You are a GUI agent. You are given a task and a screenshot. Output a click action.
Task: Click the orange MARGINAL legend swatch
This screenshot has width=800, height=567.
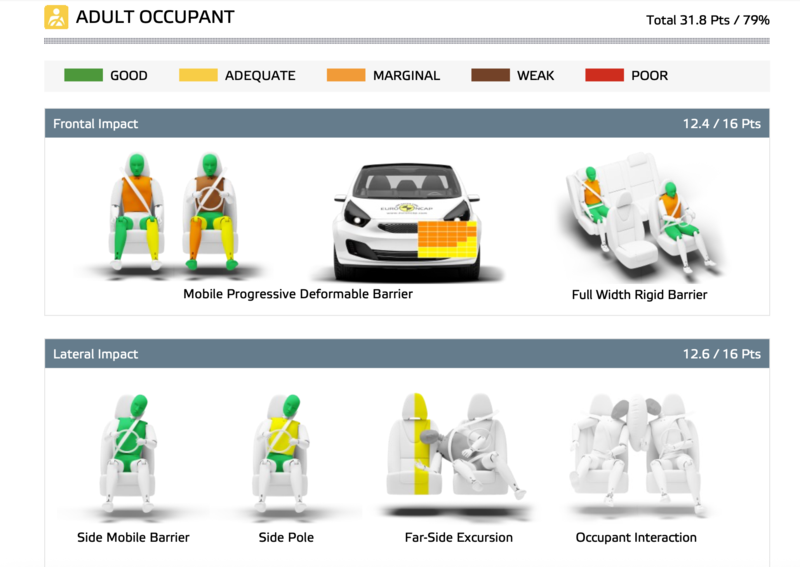tap(346, 75)
